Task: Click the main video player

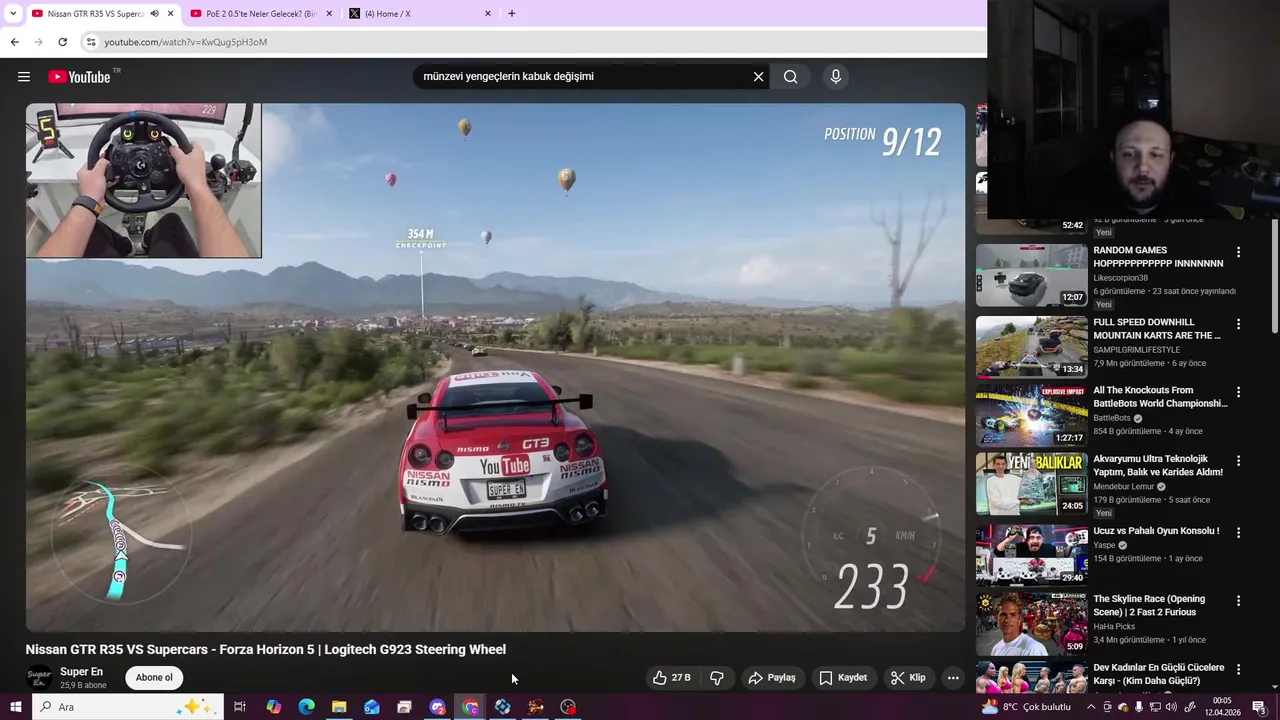Action: pyautogui.click(x=496, y=368)
